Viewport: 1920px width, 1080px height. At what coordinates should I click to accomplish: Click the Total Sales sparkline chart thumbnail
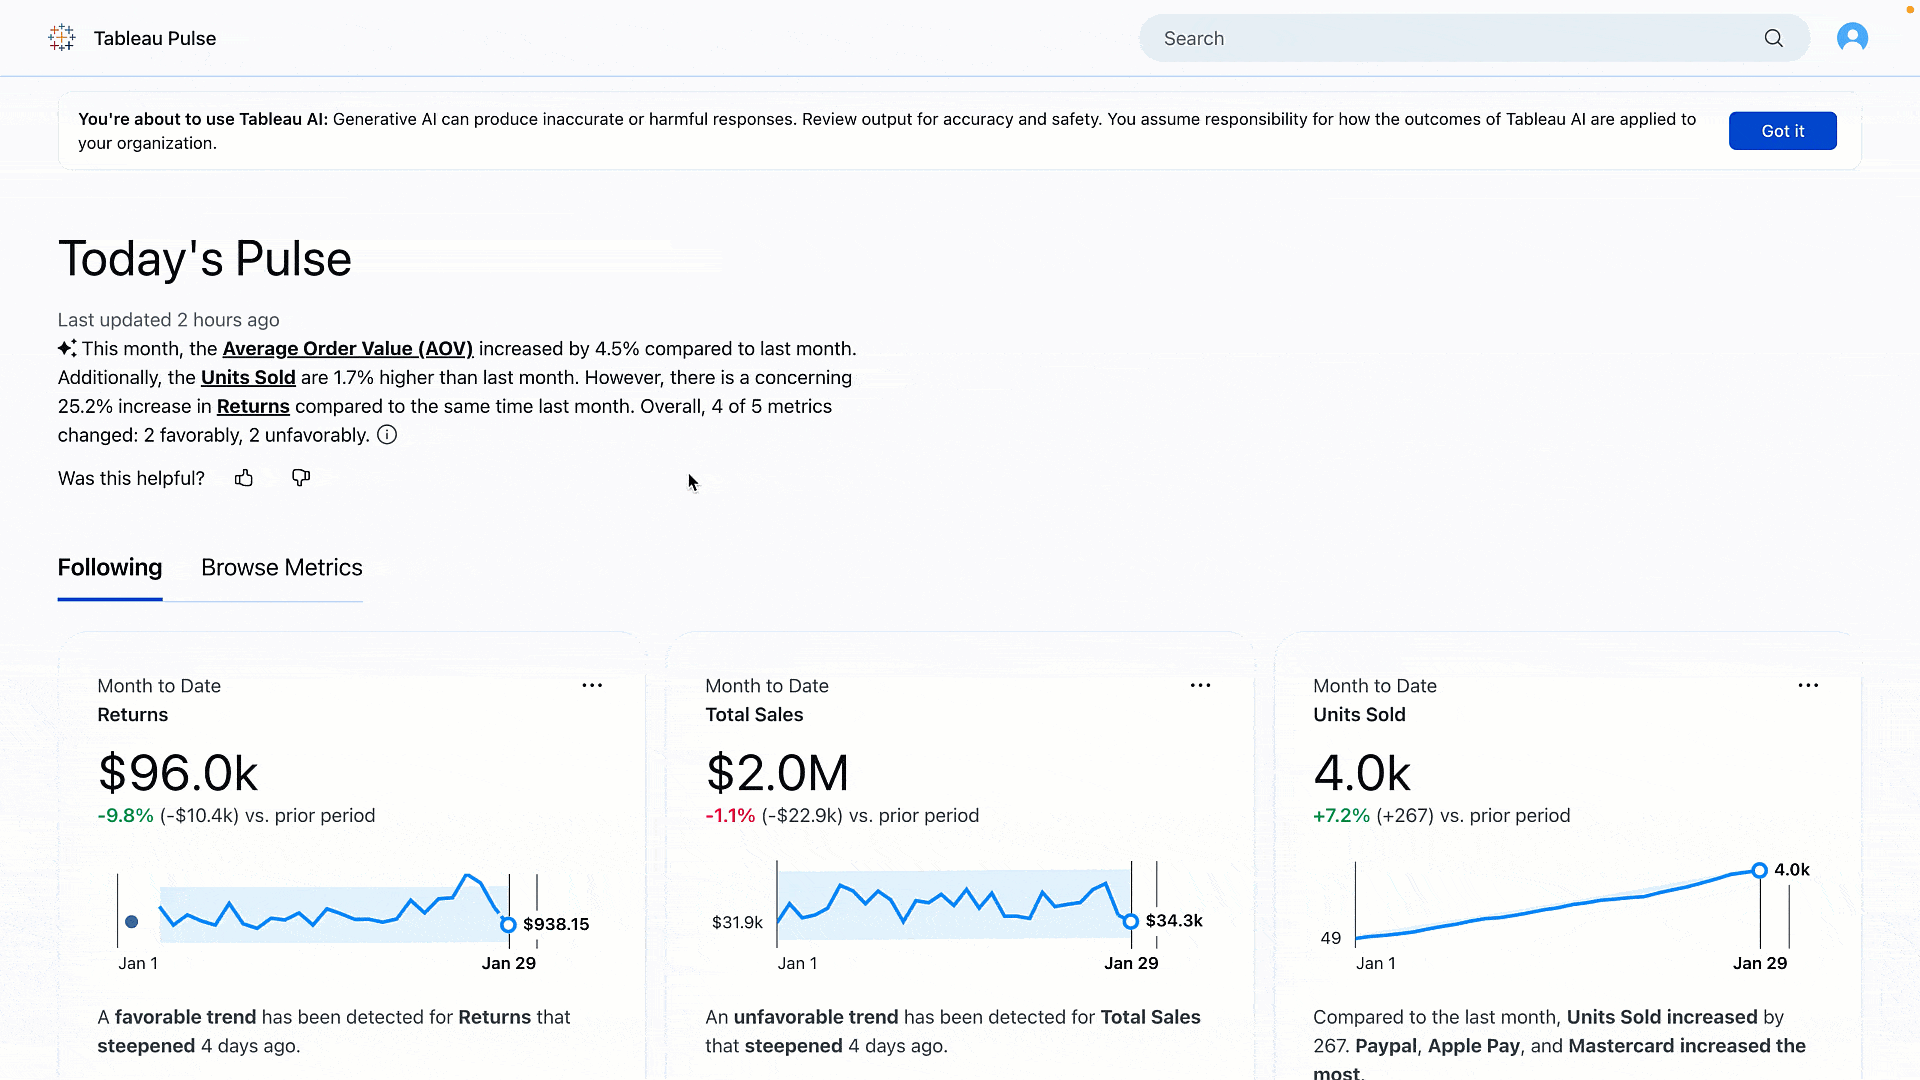click(x=955, y=915)
